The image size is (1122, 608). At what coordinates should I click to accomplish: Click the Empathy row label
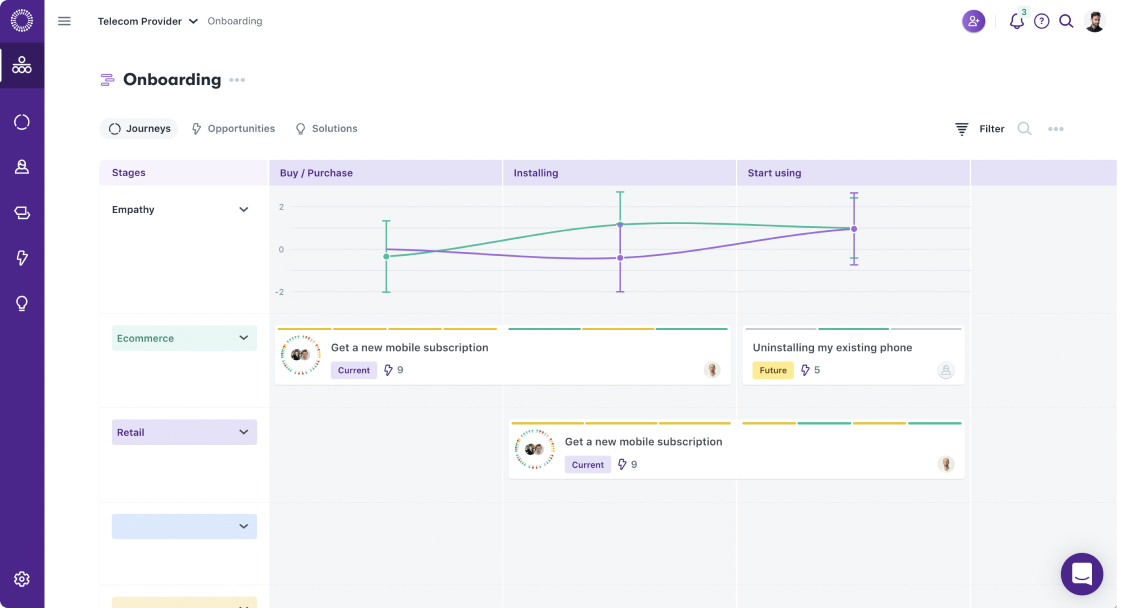point(133,210)
